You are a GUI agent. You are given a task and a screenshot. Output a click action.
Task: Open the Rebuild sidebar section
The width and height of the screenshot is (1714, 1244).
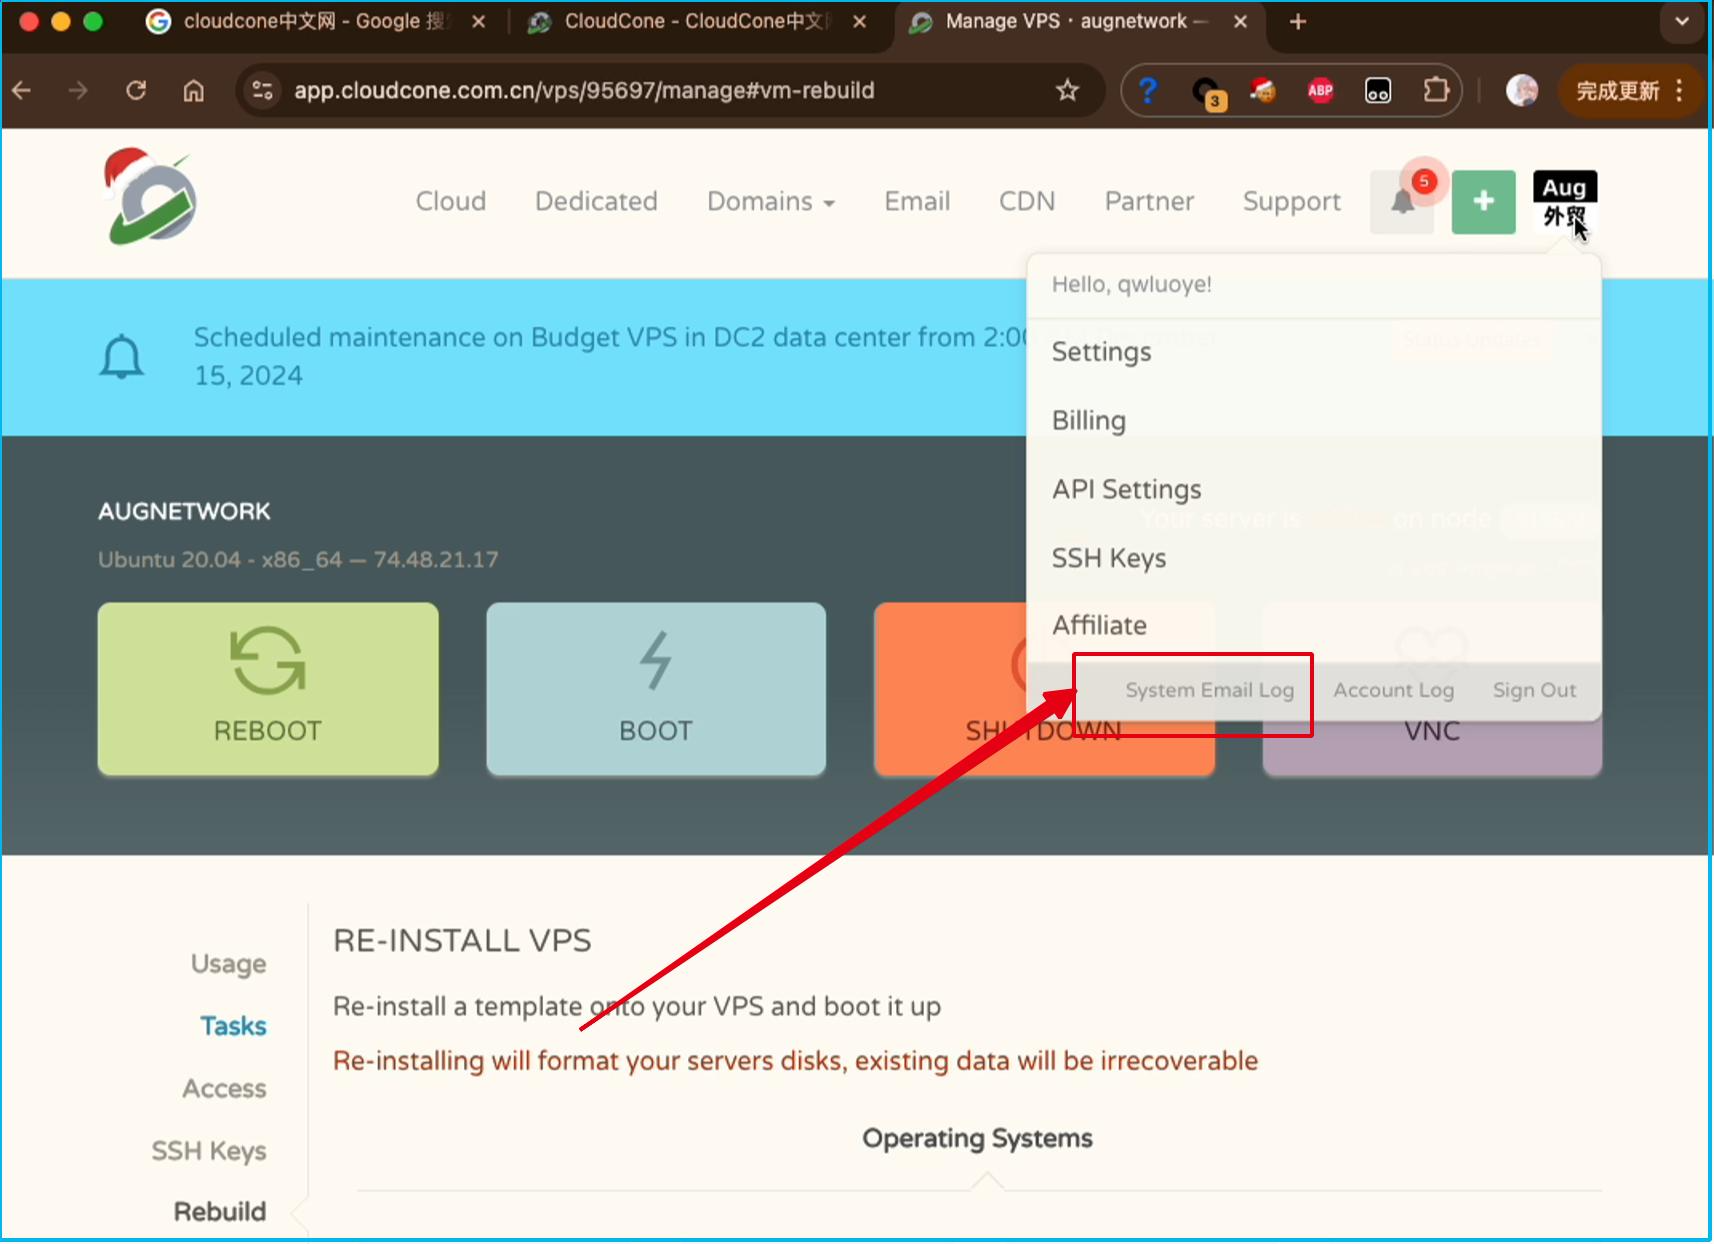(x=221, y=1212)
